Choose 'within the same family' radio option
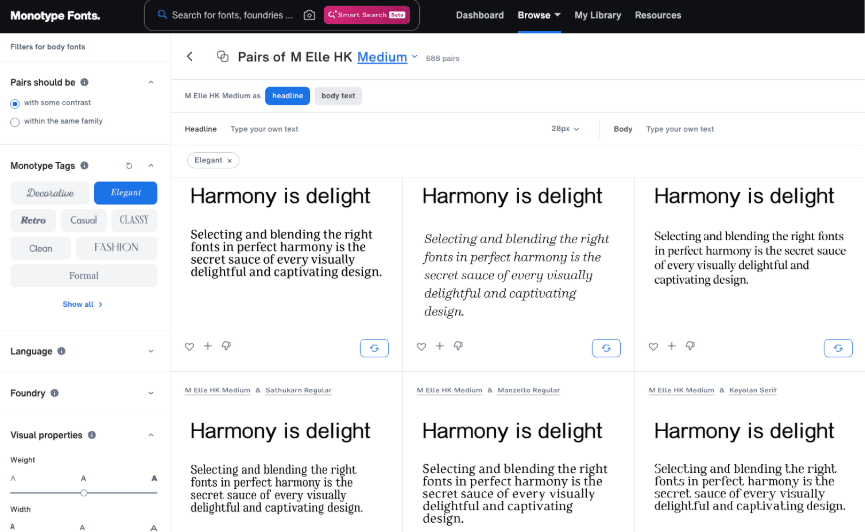865x532 pixels. pos(15,122)
